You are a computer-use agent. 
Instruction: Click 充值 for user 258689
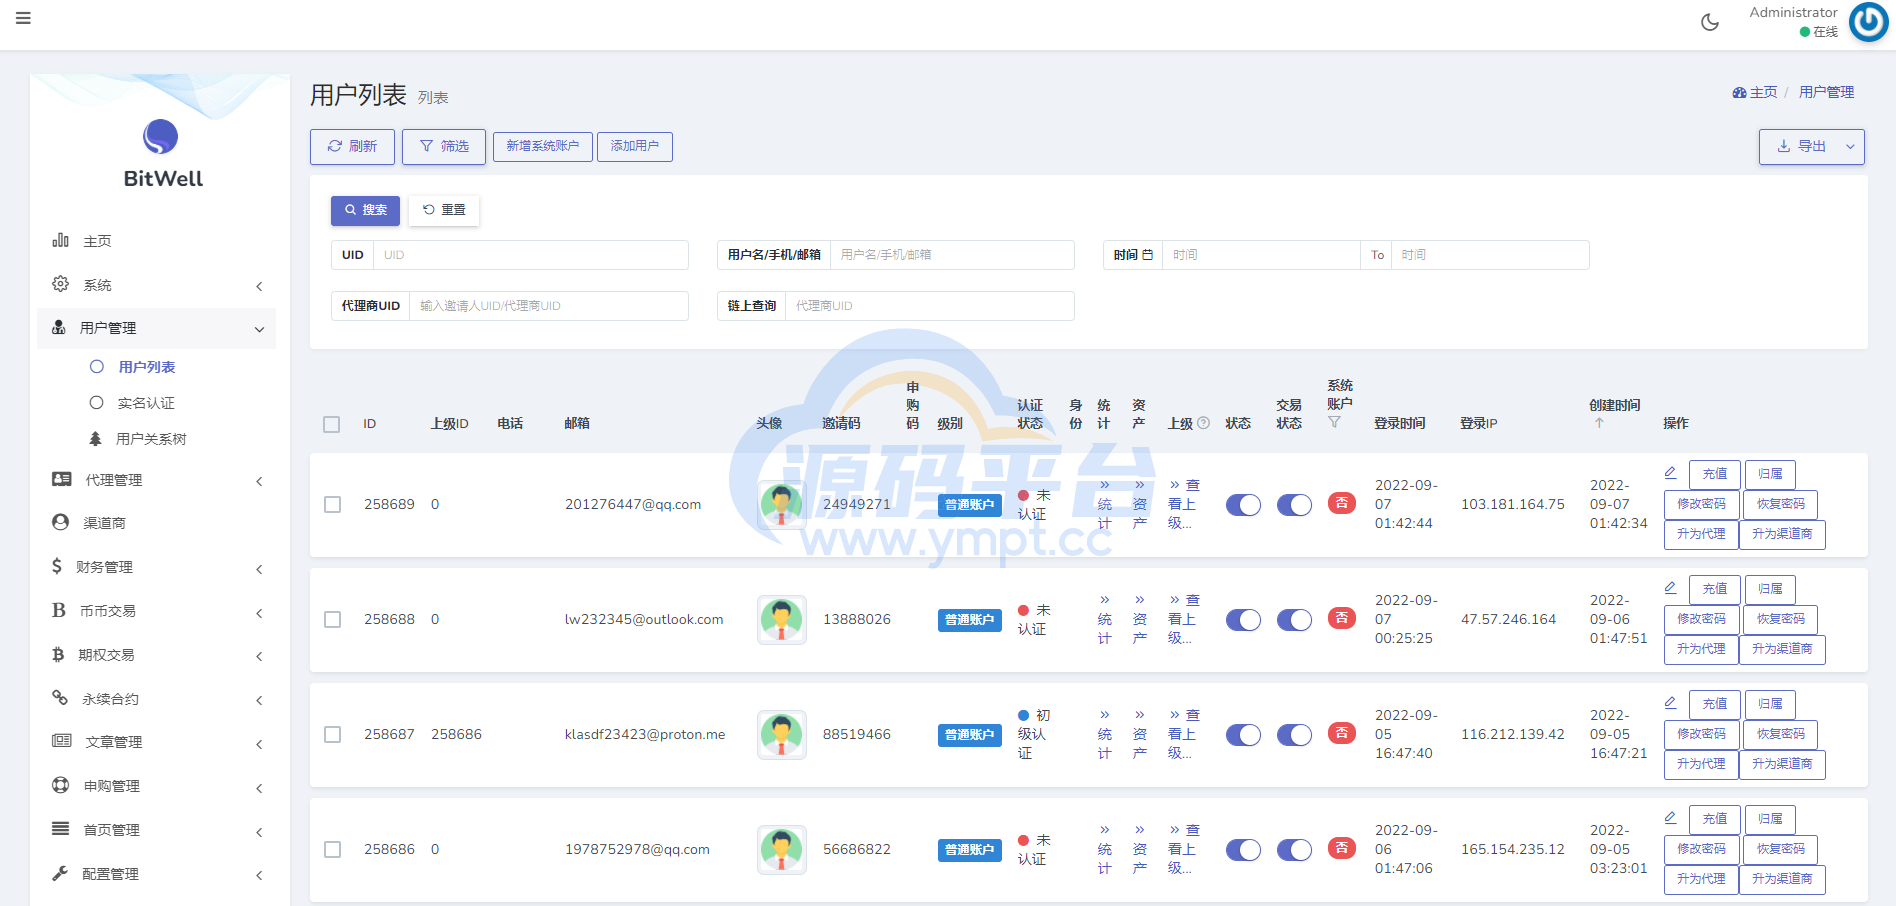[x=1715, y=474]
